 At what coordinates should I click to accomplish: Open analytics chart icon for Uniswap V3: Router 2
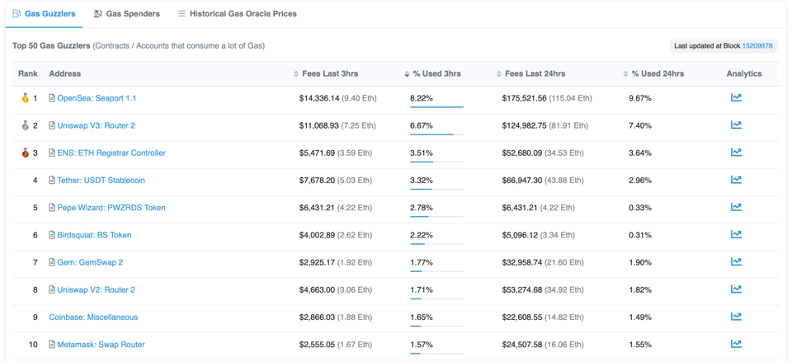736,125
